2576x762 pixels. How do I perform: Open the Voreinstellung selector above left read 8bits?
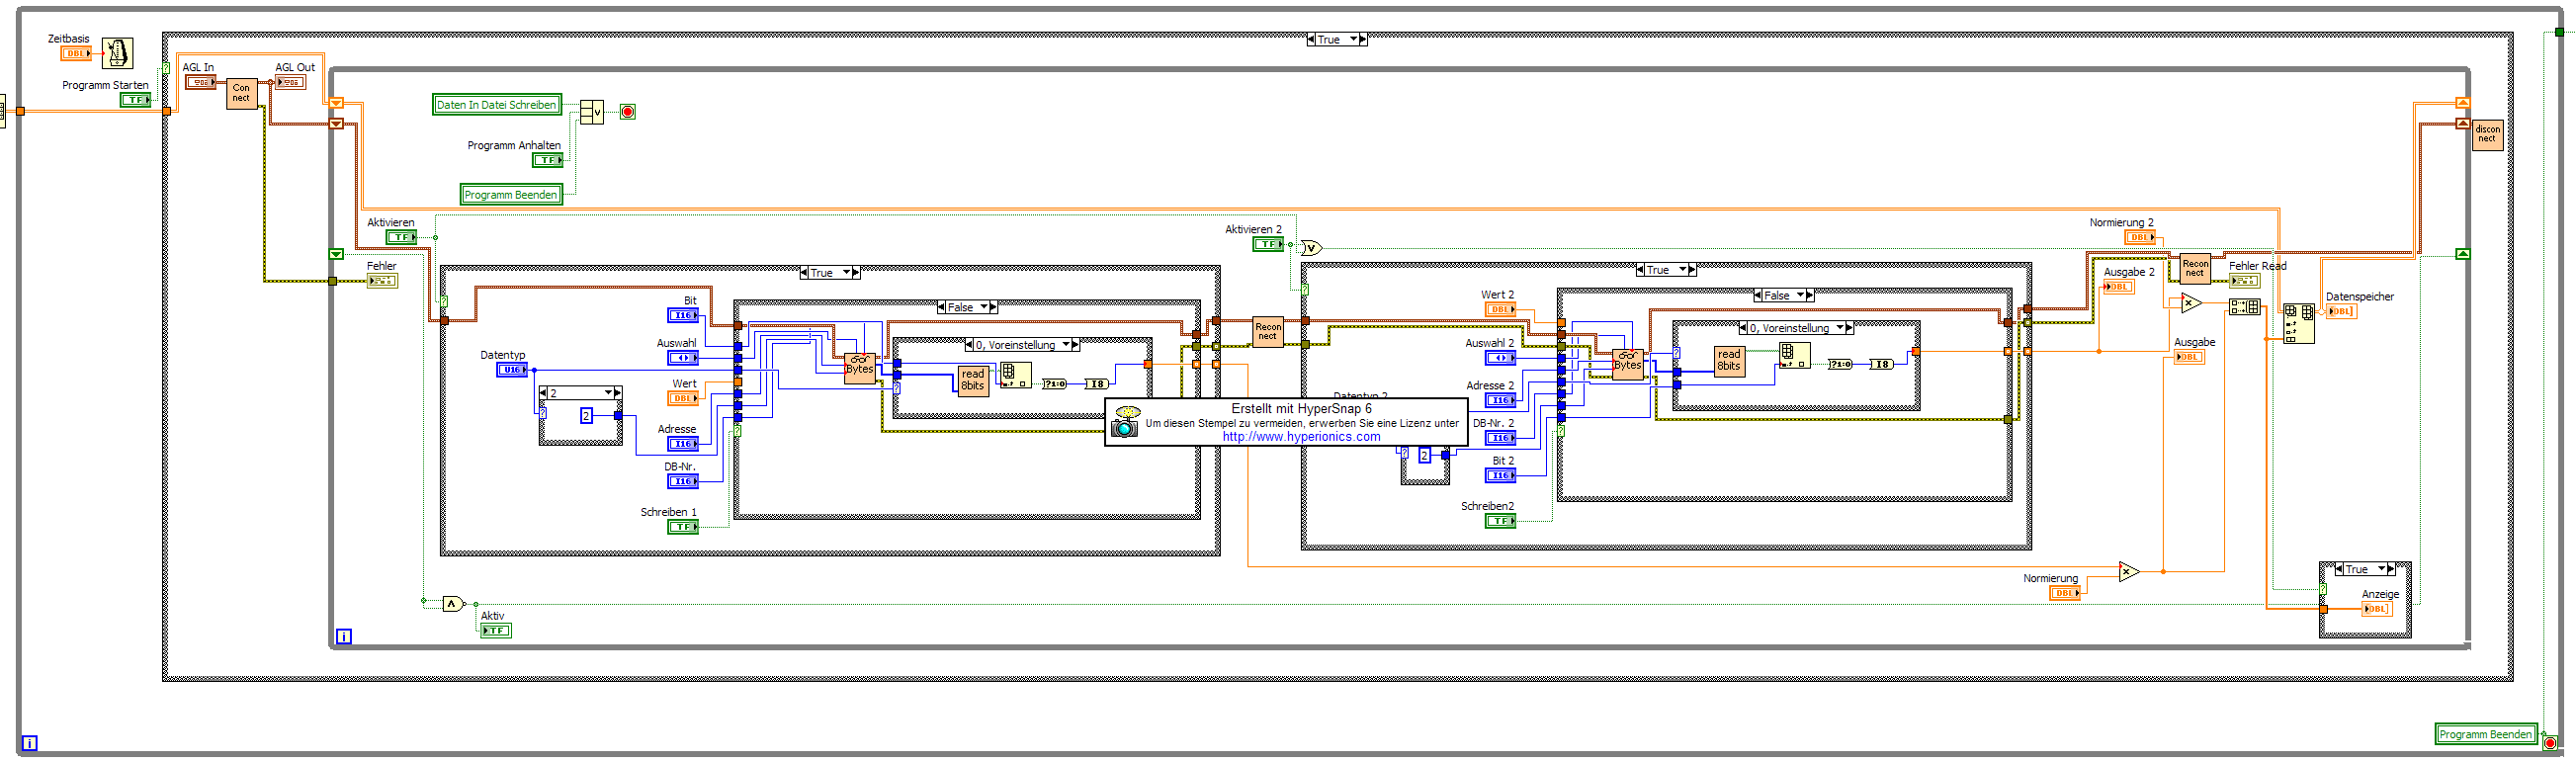pyautogui.click(x=1022, y=345)
